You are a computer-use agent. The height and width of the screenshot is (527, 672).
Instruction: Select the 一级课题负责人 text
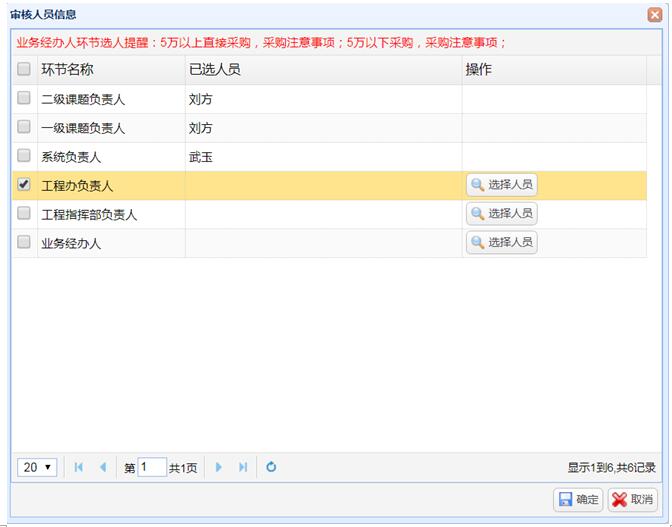pos(83,128)
